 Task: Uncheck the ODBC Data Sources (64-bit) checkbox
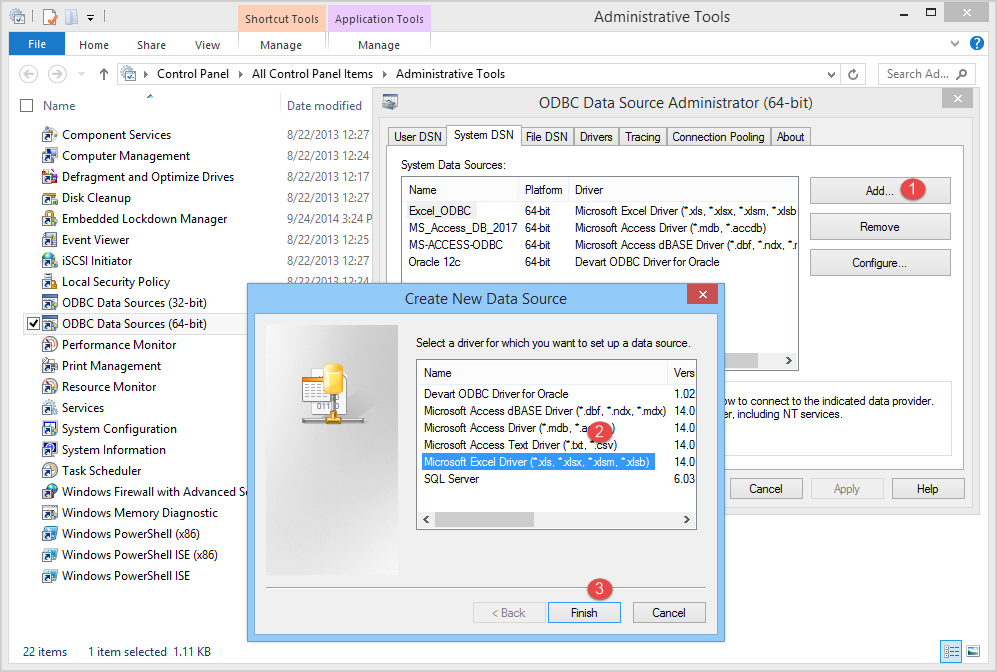[x=34, y=324]
